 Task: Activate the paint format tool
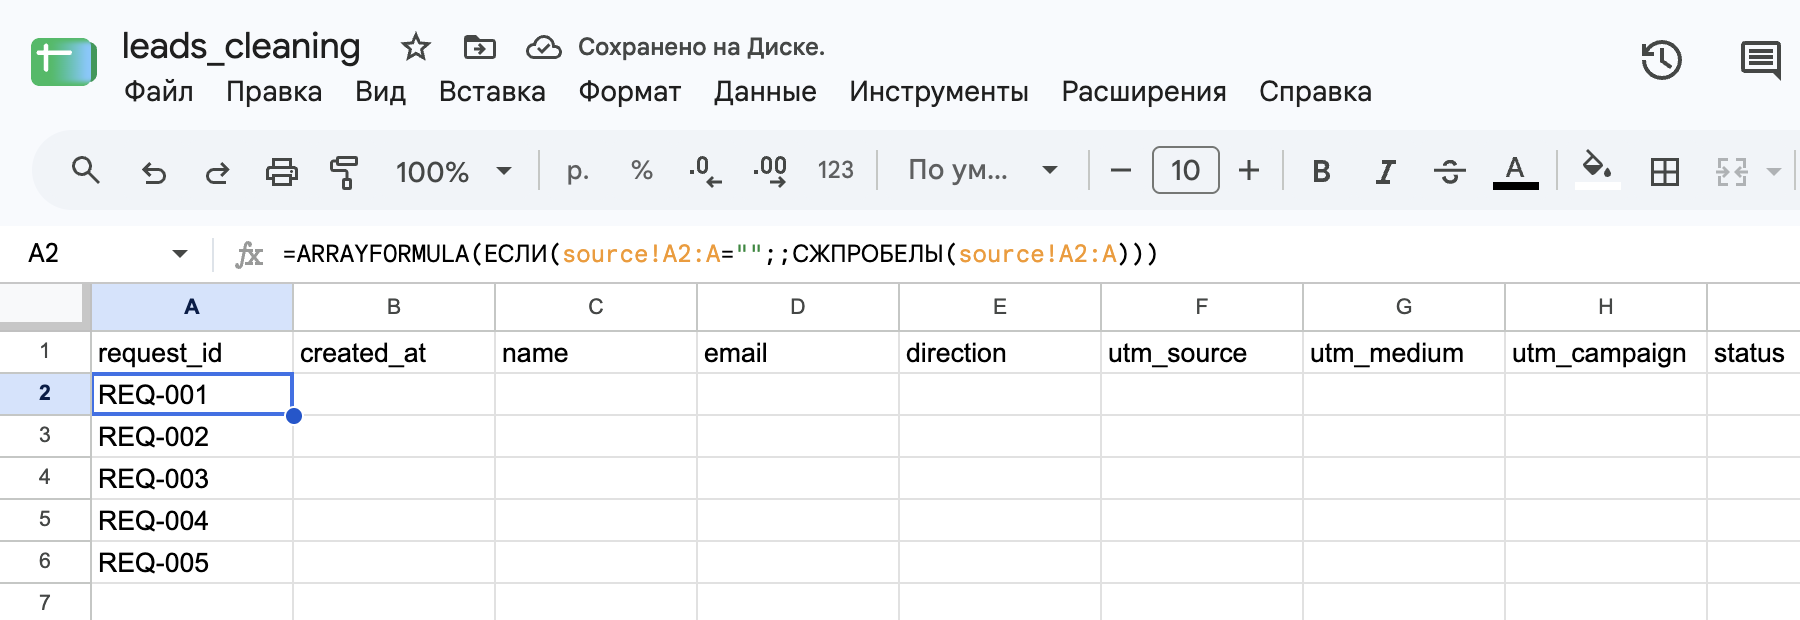(x=344, y=172)
